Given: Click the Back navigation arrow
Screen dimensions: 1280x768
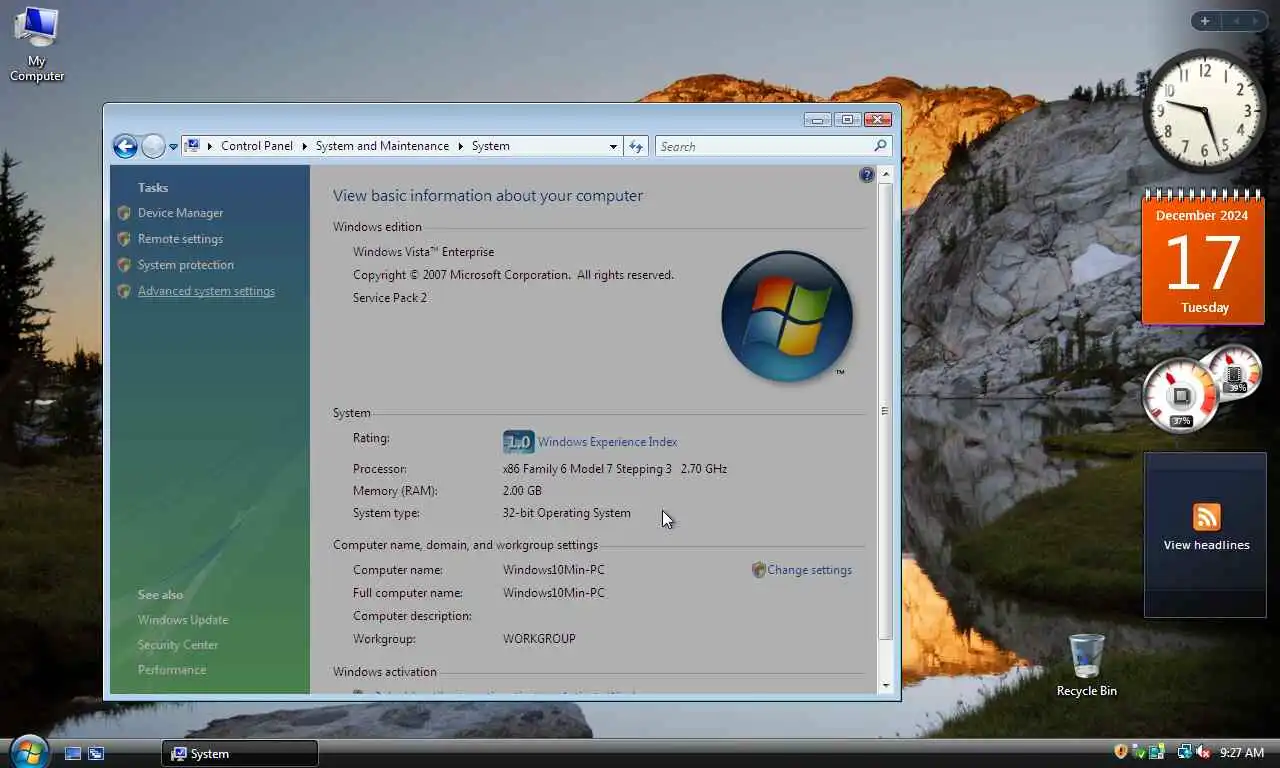Looking at the screenshot, I should pyautogui.click(x=125, y=147).
